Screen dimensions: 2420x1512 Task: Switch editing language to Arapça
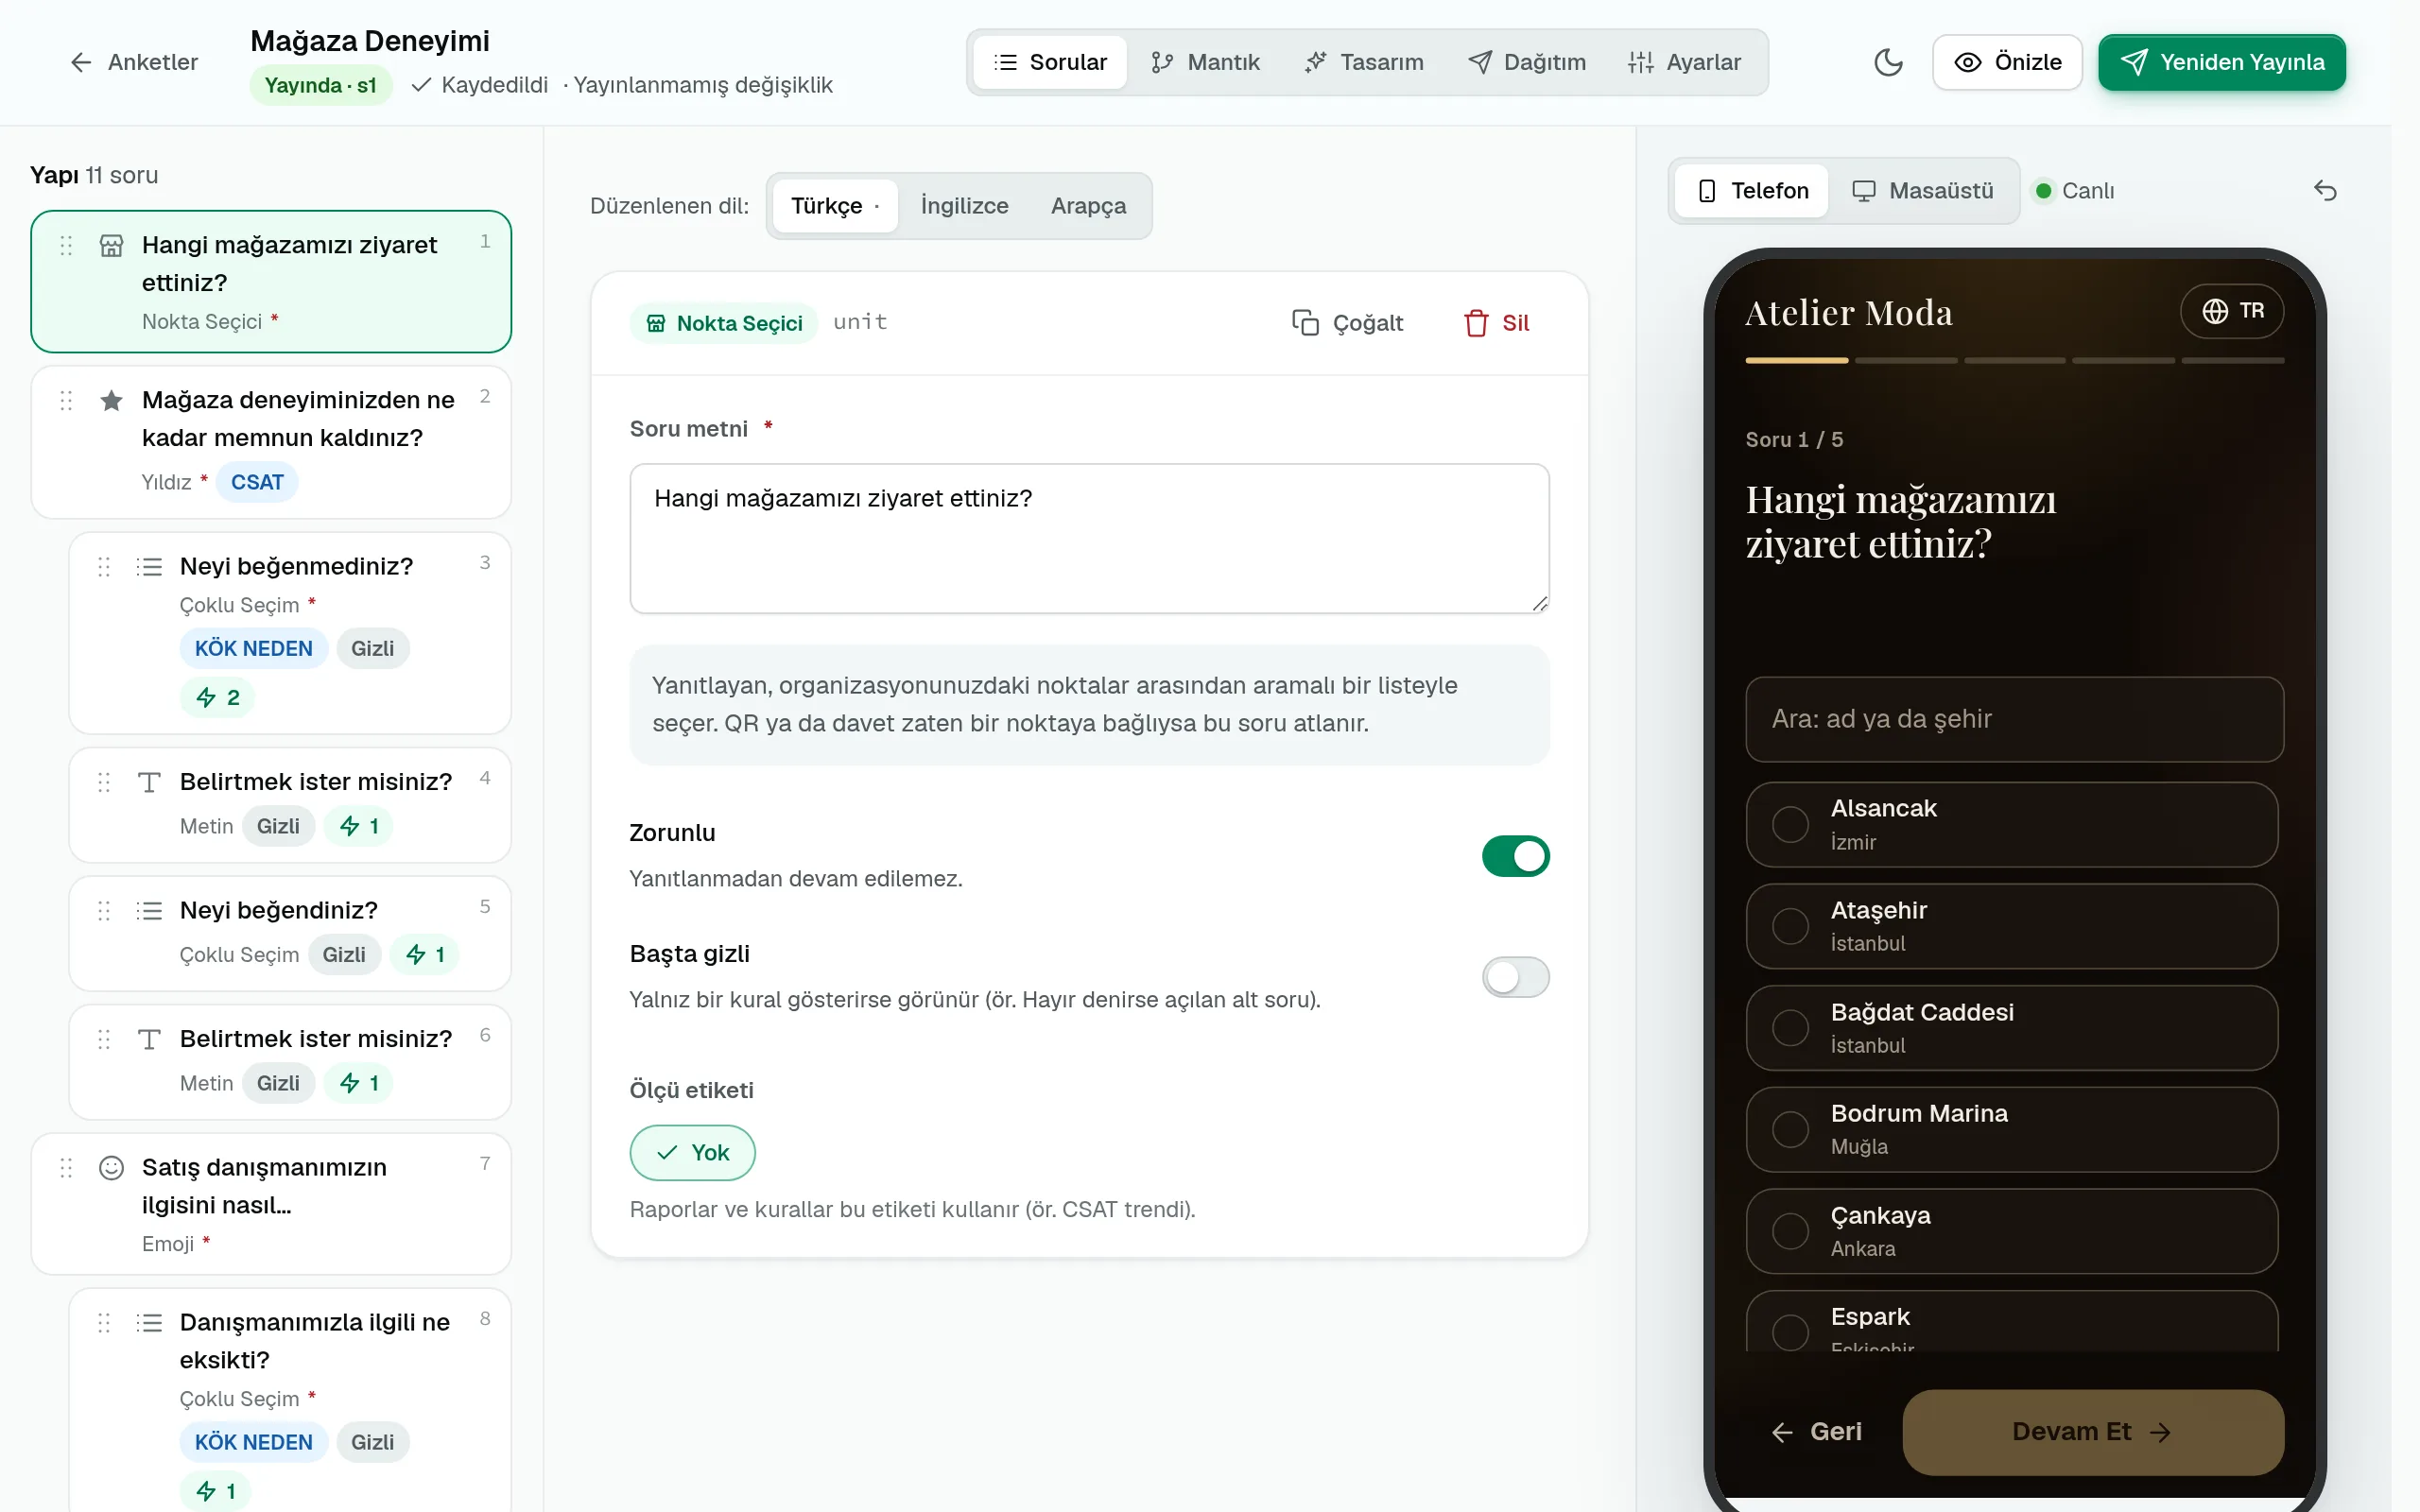[1088, 206]
